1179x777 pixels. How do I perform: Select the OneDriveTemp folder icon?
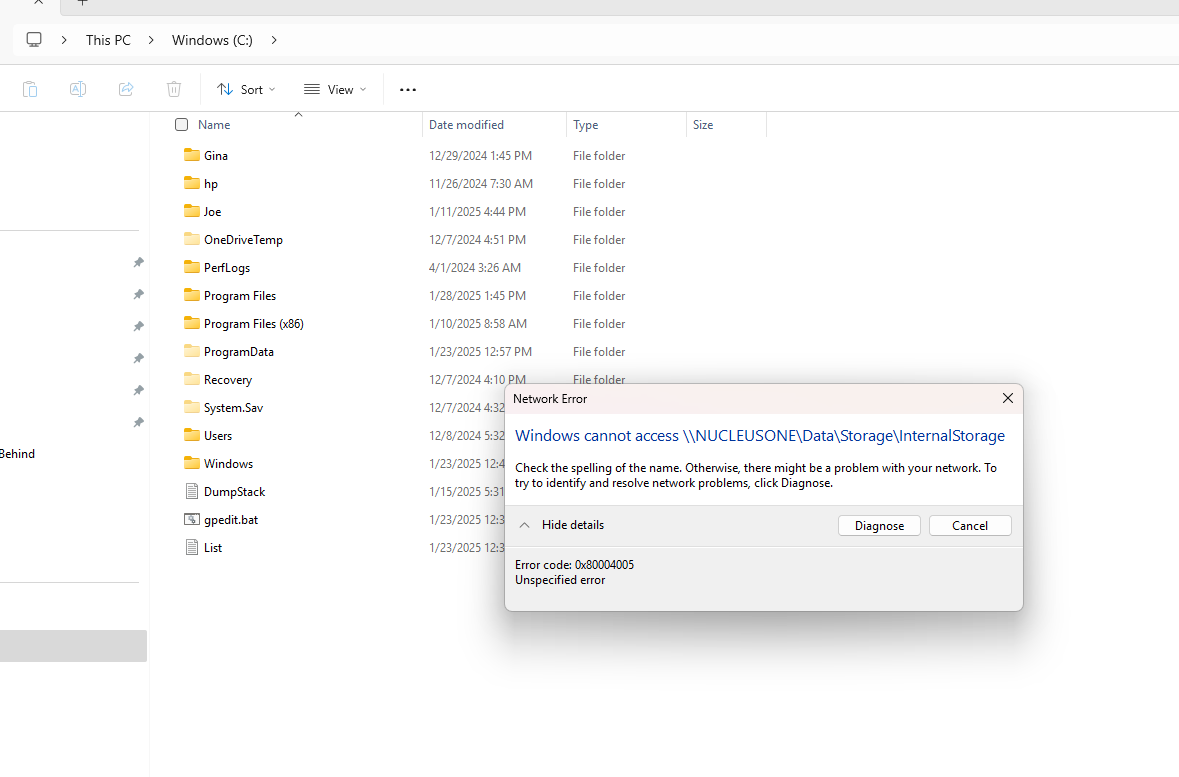point(192,239)
